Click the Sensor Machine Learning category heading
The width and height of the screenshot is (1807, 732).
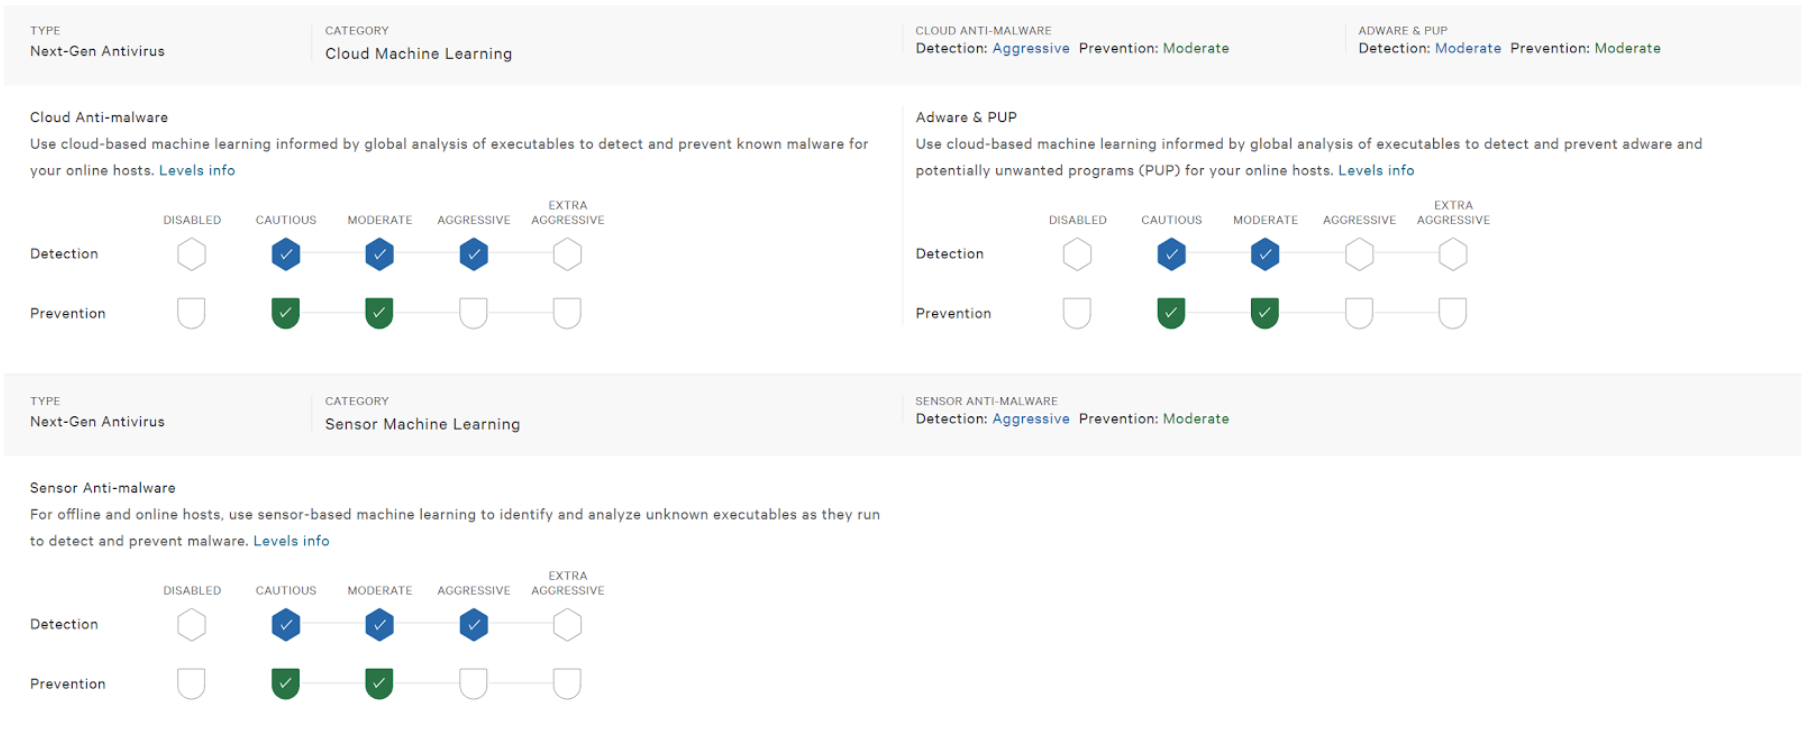click(422, 424)
